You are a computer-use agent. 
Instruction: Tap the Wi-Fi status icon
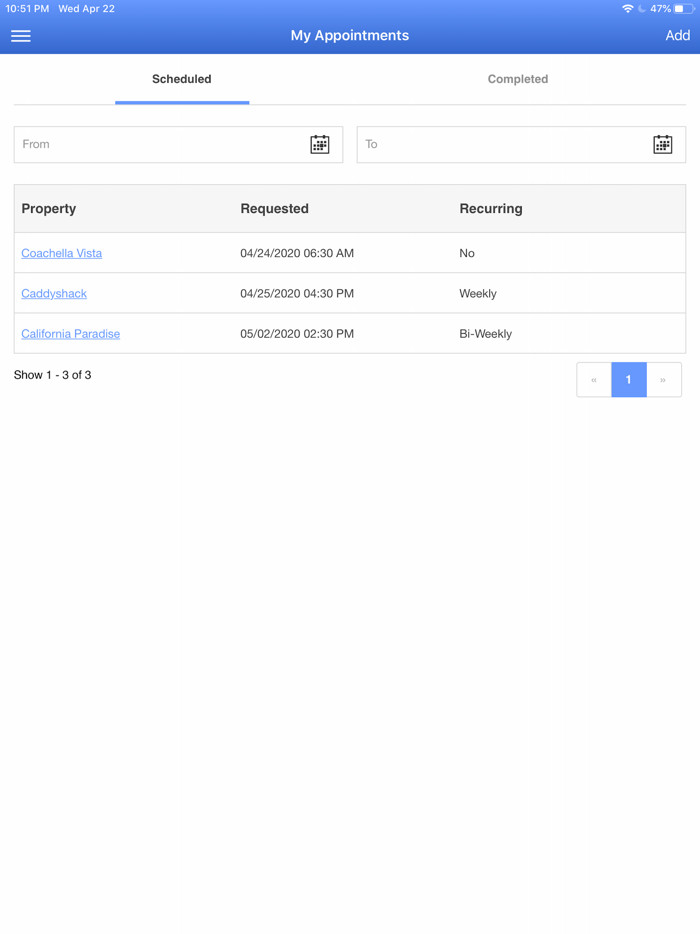pos(627,8)
